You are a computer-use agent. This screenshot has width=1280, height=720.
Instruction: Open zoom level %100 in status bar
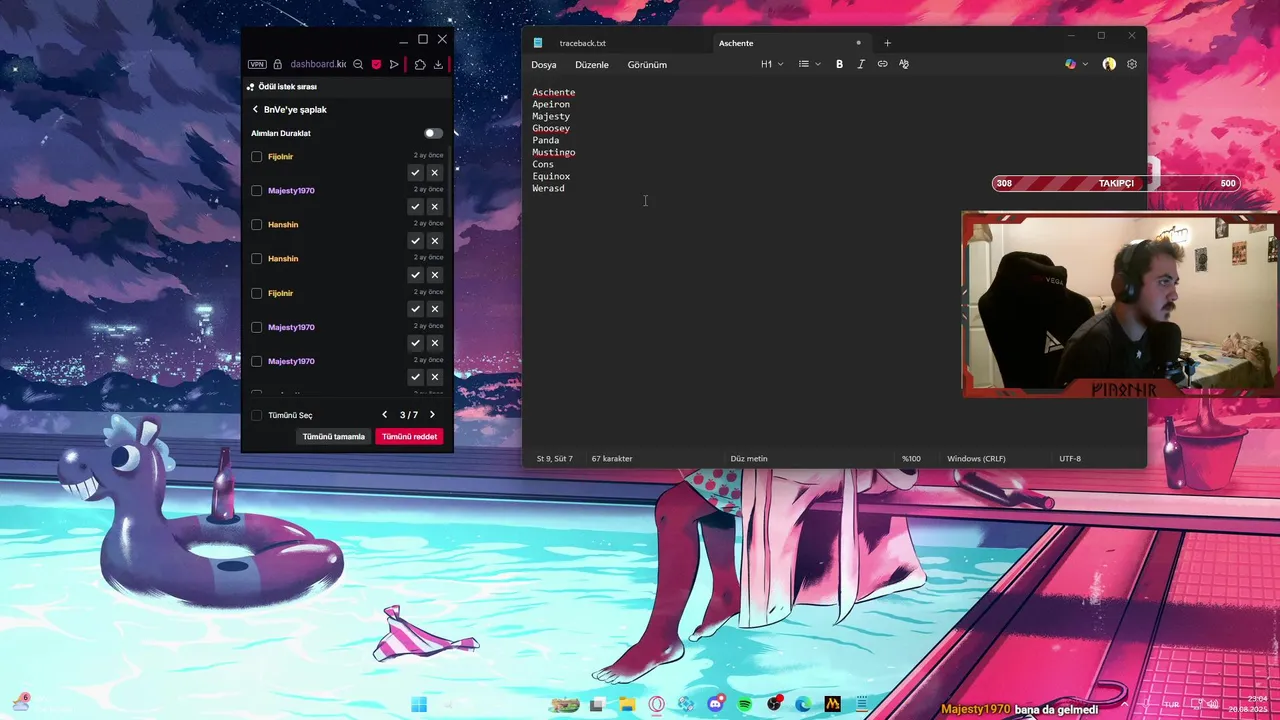coord(911,459)
